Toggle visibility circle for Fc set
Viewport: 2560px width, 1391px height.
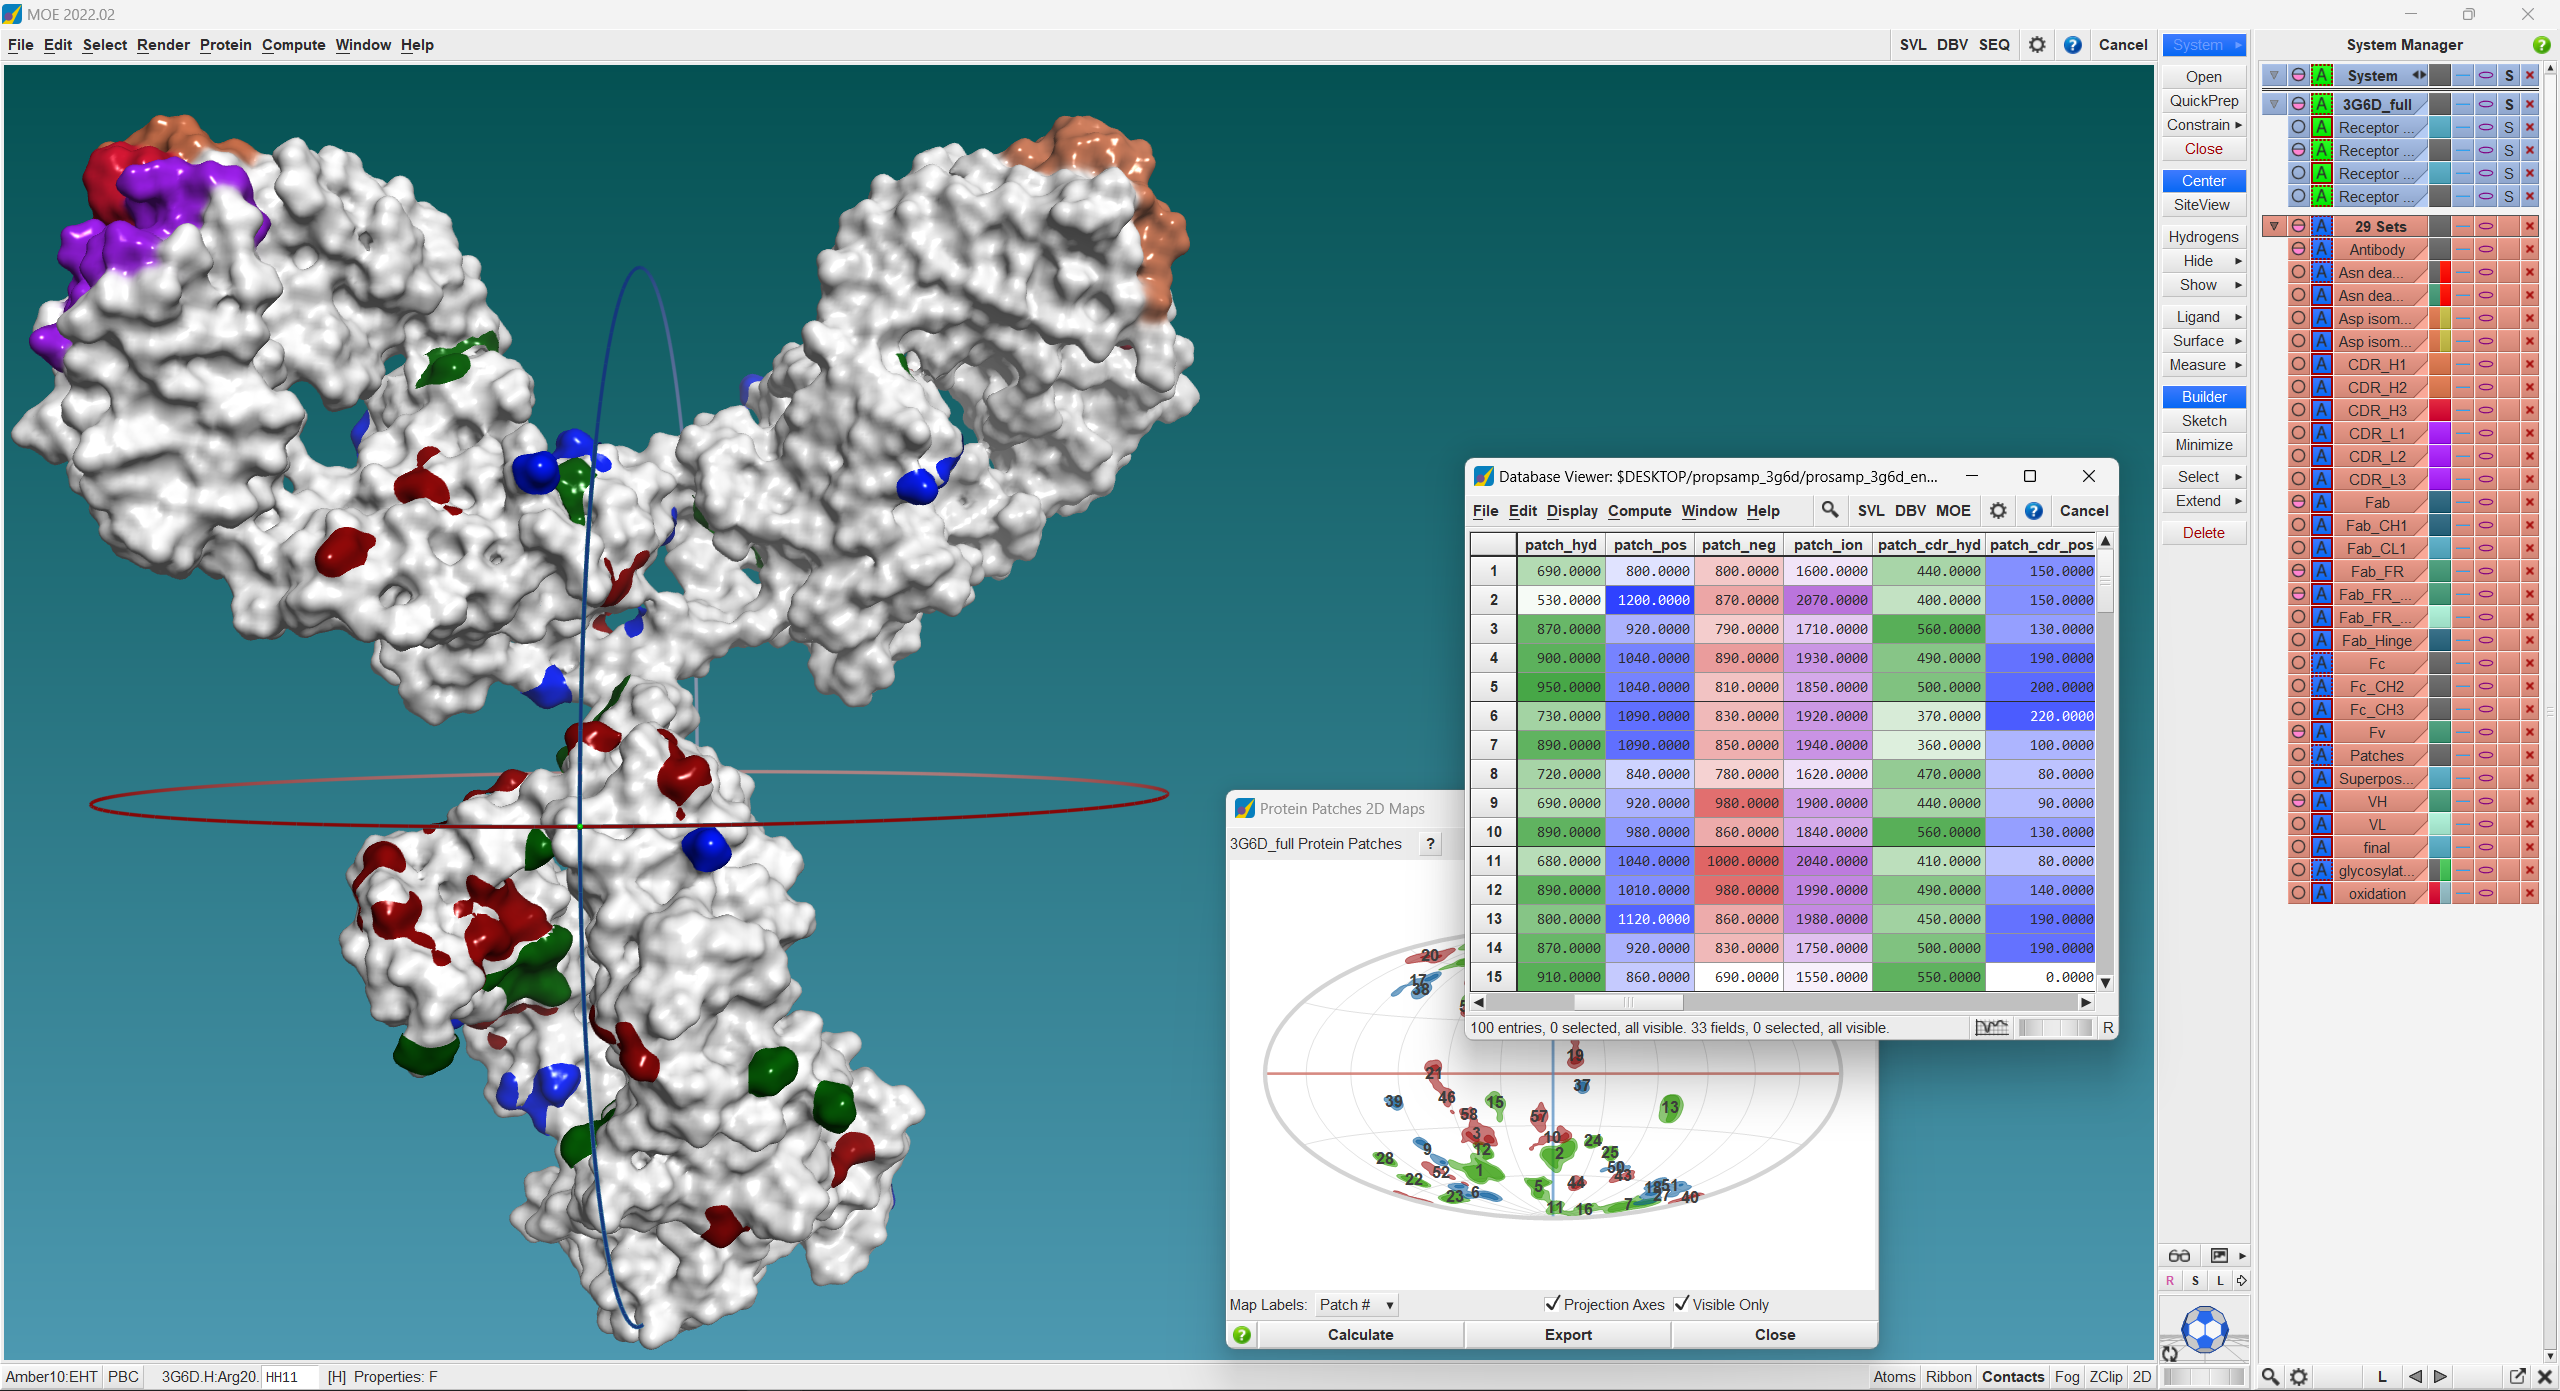[x=2299, y=664]
